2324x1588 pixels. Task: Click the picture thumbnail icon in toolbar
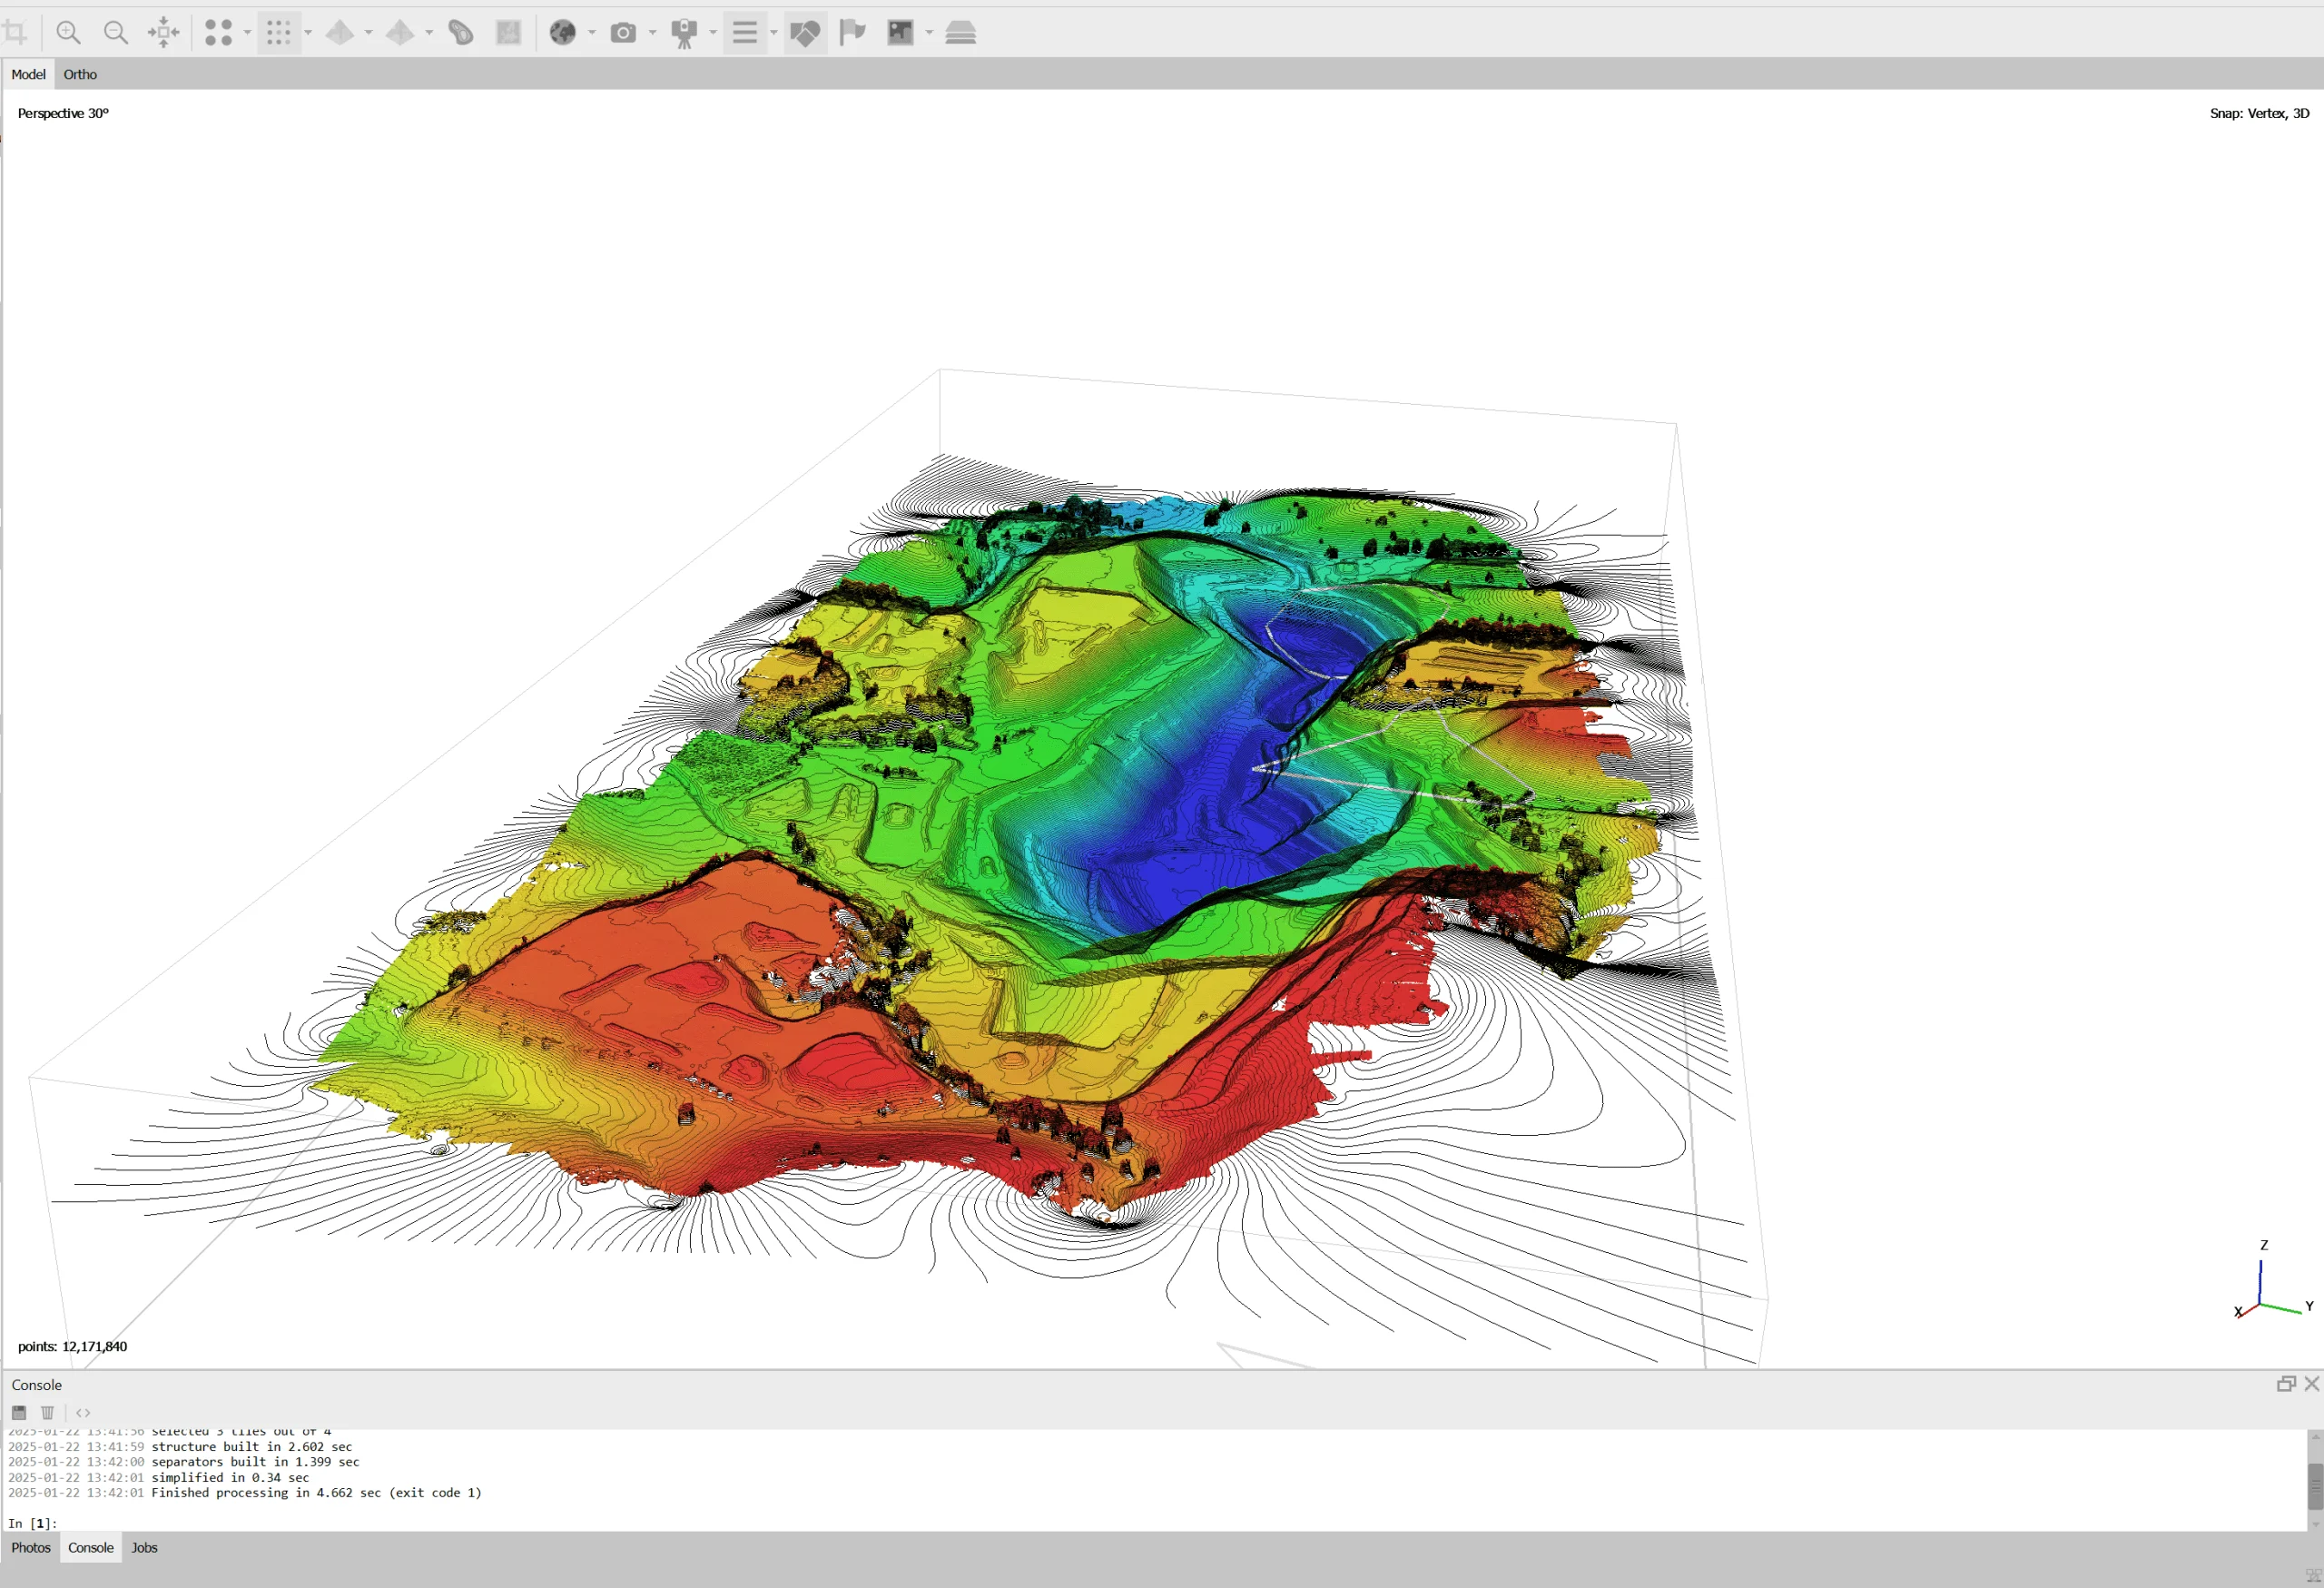[900, 32]
